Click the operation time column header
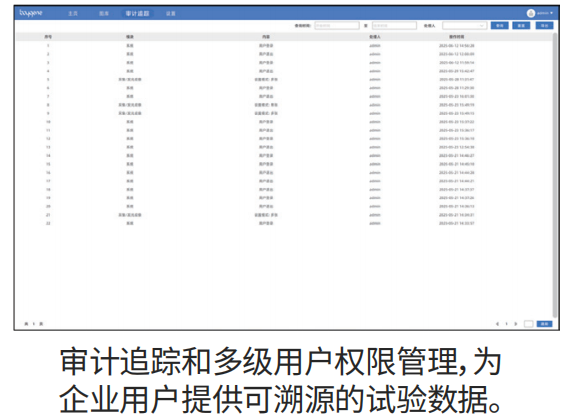Image resolution: width=570 pixels, height=417 pixels. (x=457, y=37)
